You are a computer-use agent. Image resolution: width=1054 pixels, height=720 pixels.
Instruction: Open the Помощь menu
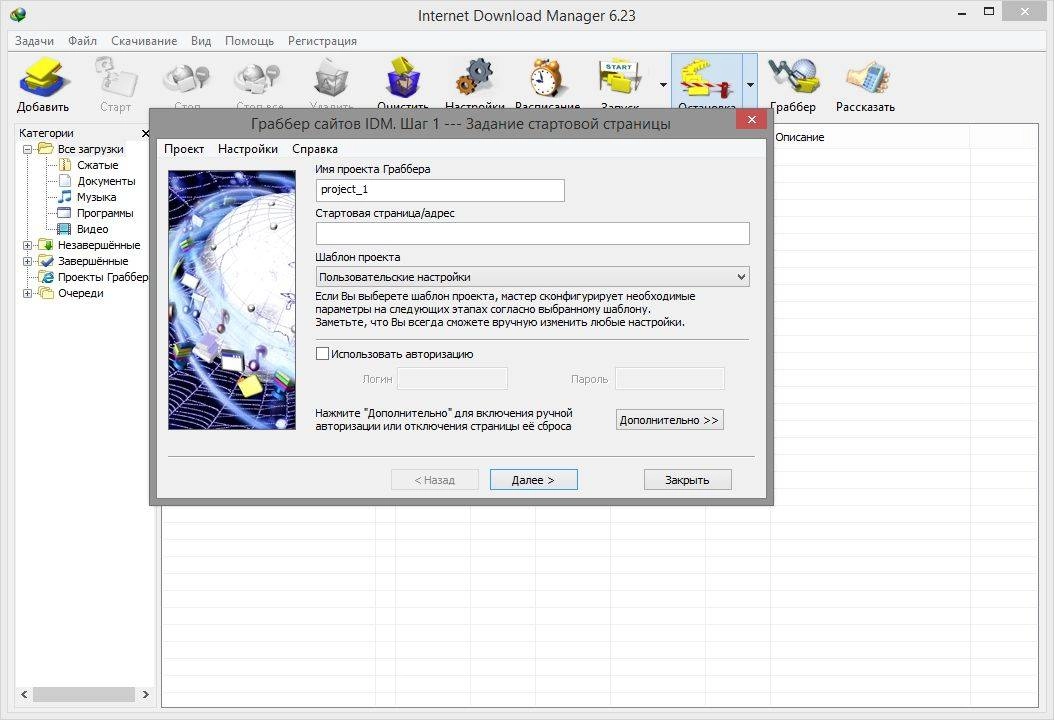(x=249, y=41)
